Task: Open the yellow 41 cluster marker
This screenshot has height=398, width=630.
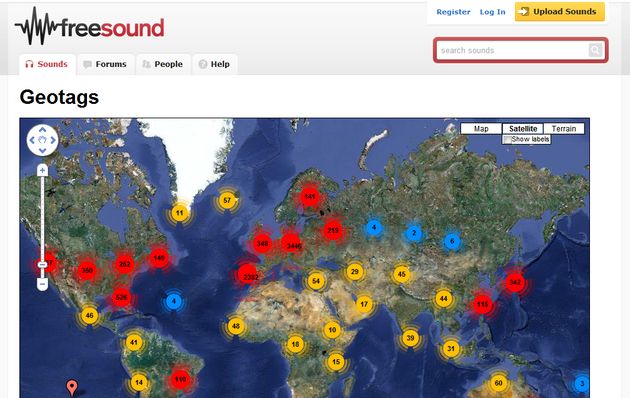Action: tap(134, 343)
